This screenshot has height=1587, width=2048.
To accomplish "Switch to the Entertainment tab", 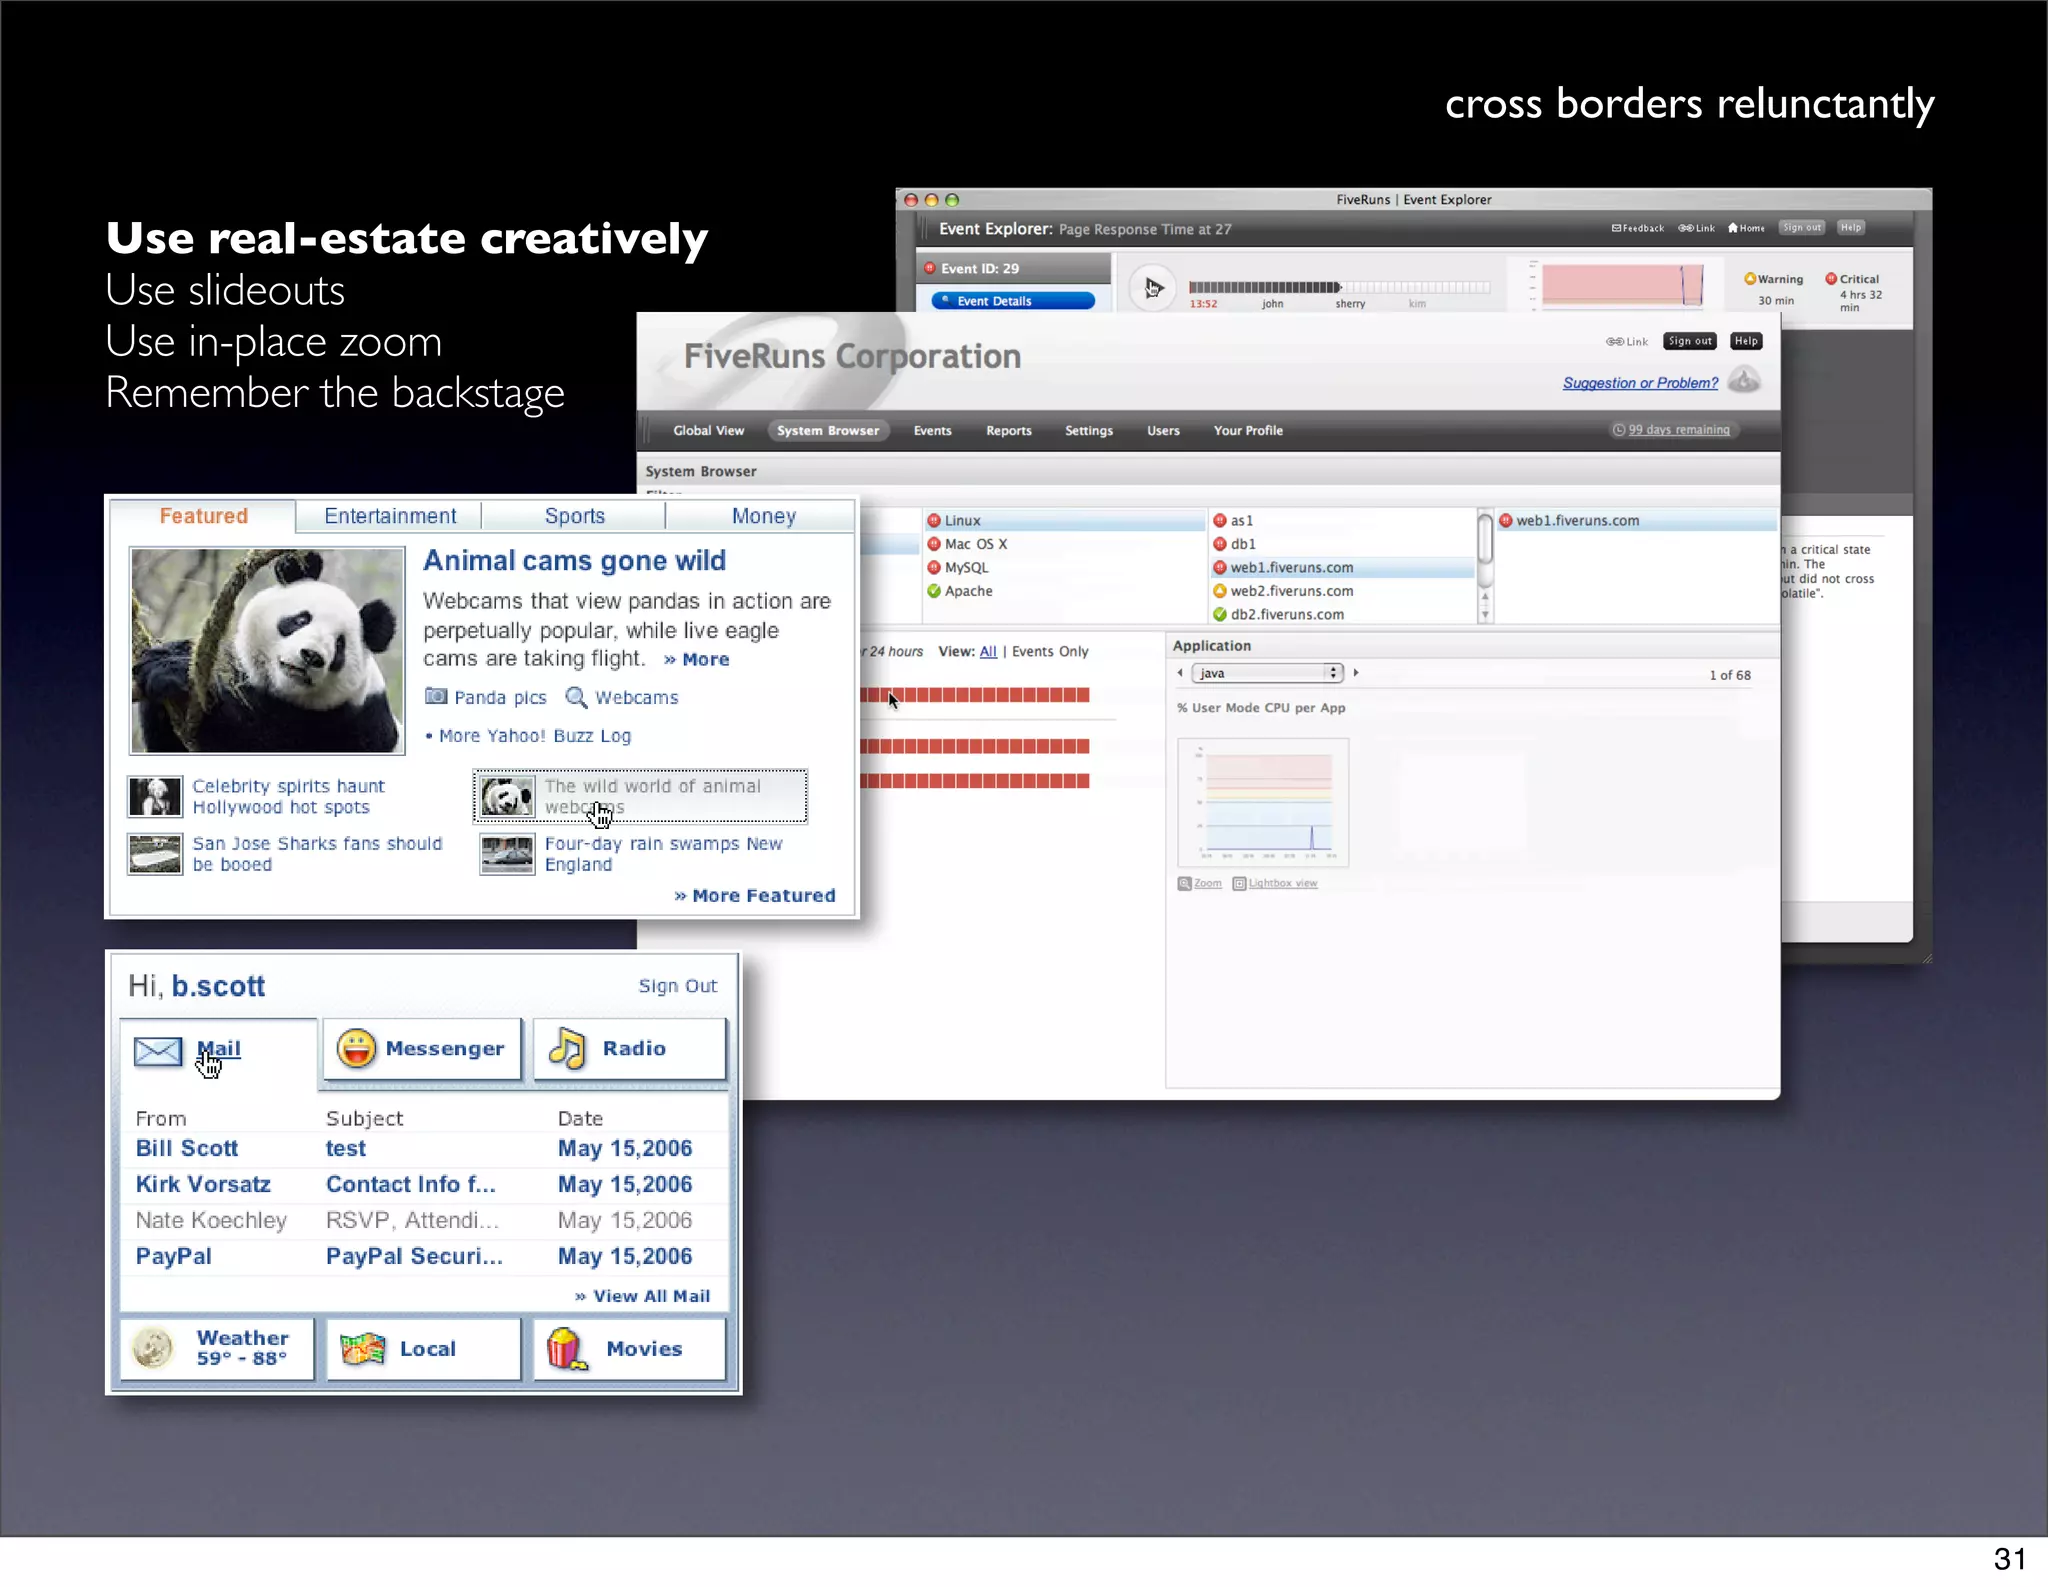I will (390, 516).
